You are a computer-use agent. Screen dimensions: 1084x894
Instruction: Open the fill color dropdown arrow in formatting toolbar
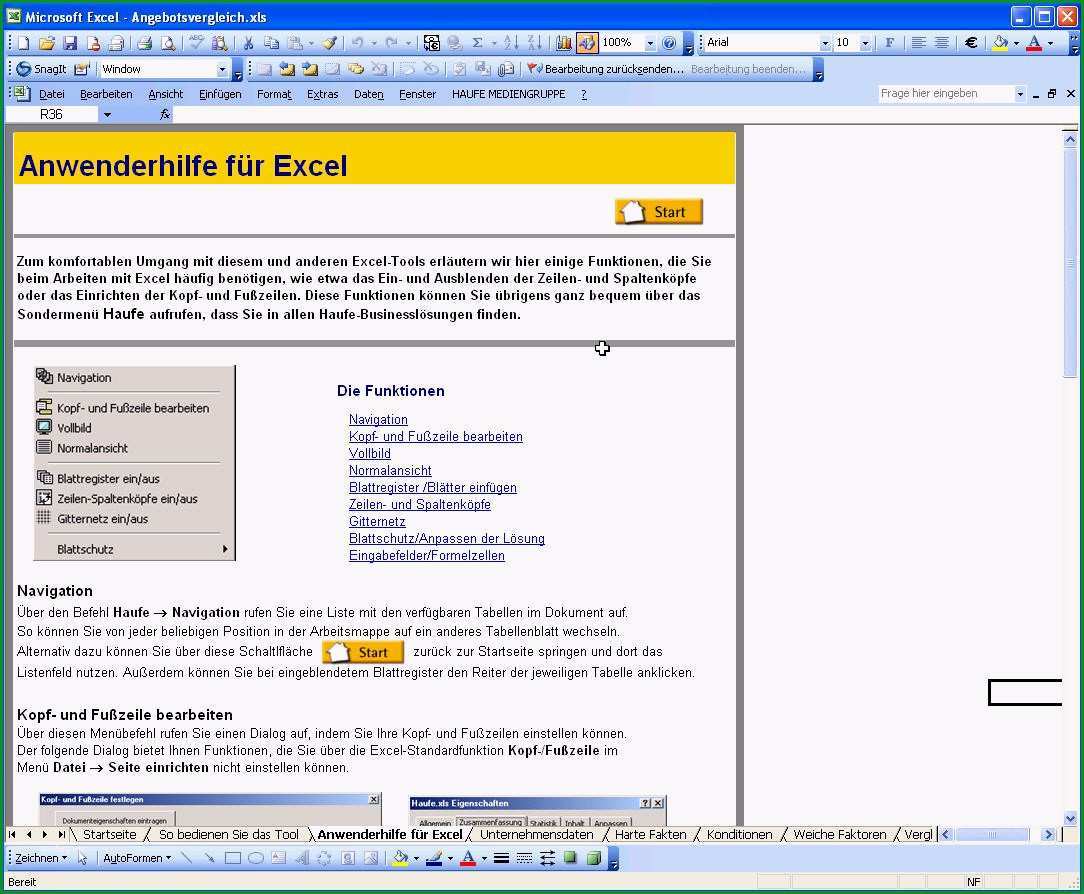(x=1016, y=43)
